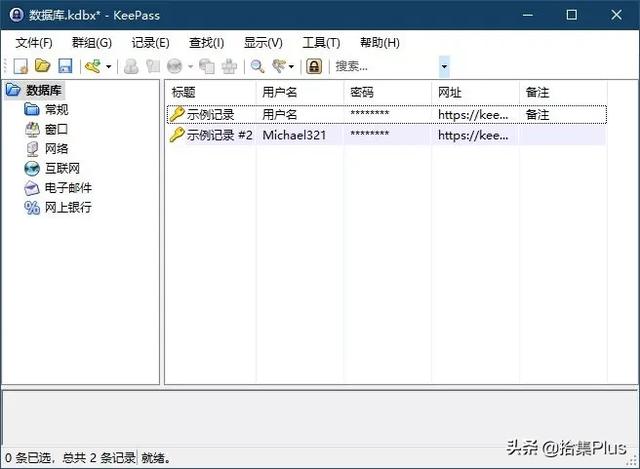Click the Copy user name icon
This screenshot has width=640, height=469.
pyautogui.click(x=131, y=66)
